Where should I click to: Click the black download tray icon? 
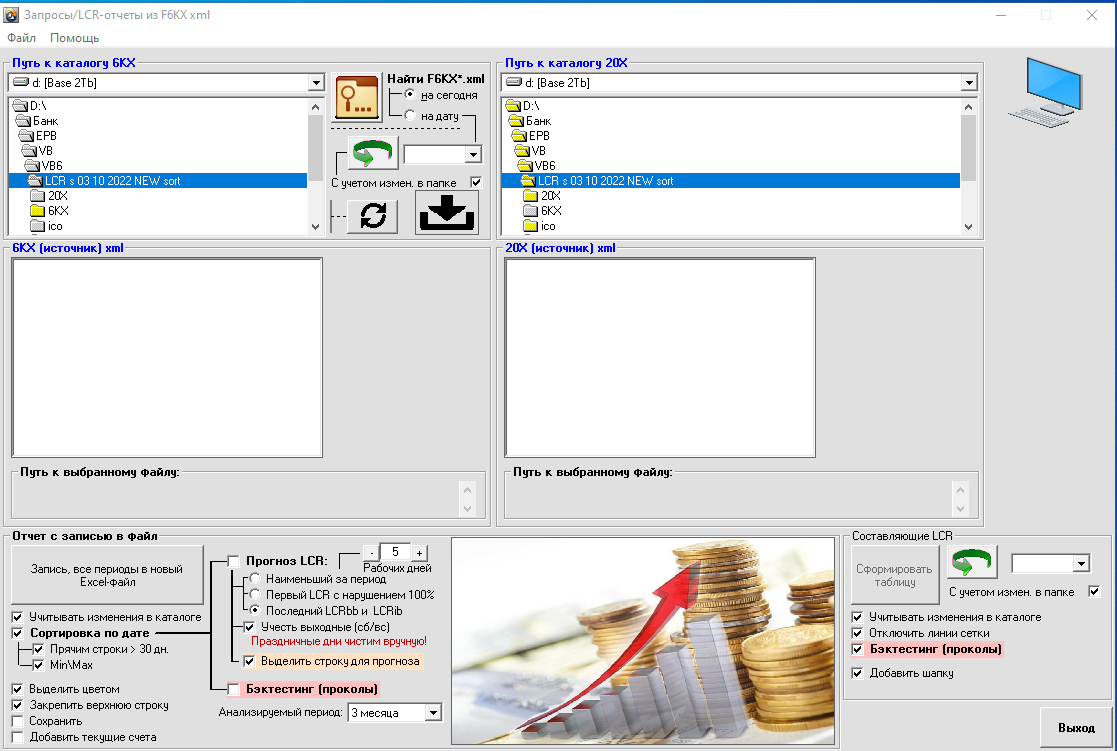tap(447, 212)
